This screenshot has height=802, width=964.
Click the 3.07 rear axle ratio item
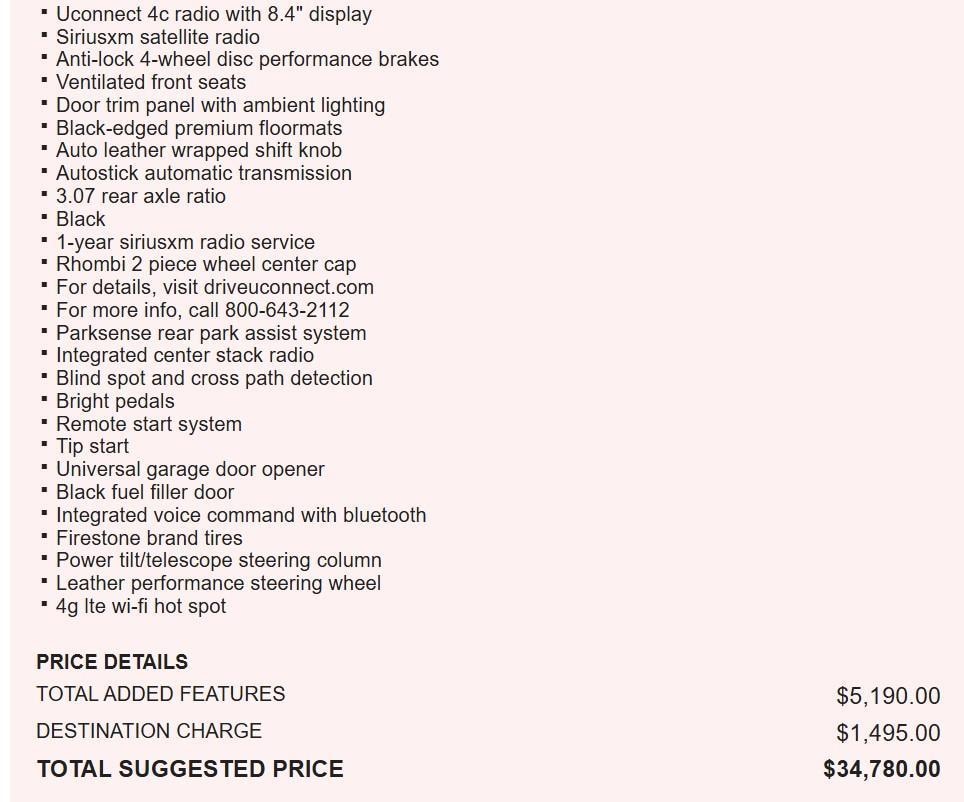point(140,196)
